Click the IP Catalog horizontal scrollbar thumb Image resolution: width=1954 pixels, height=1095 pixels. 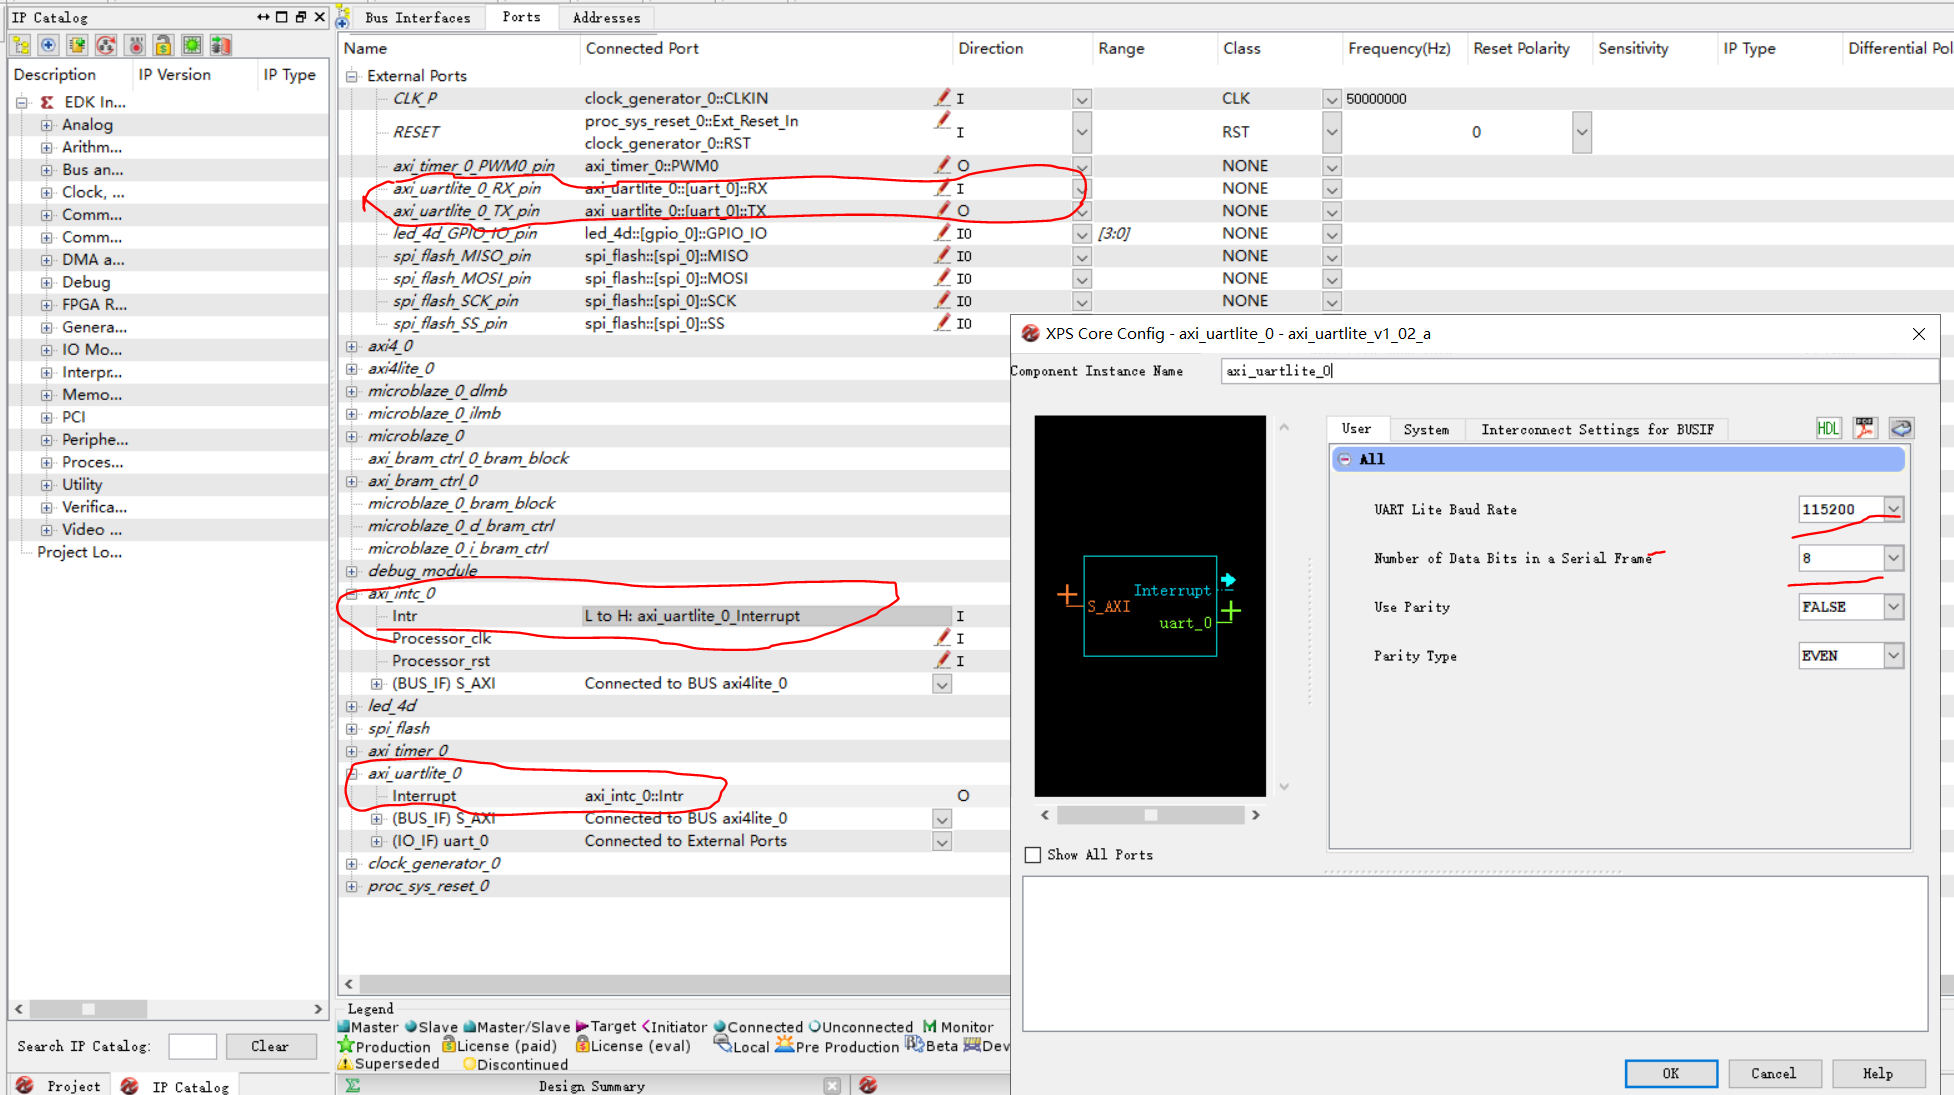click(88, 1009)
